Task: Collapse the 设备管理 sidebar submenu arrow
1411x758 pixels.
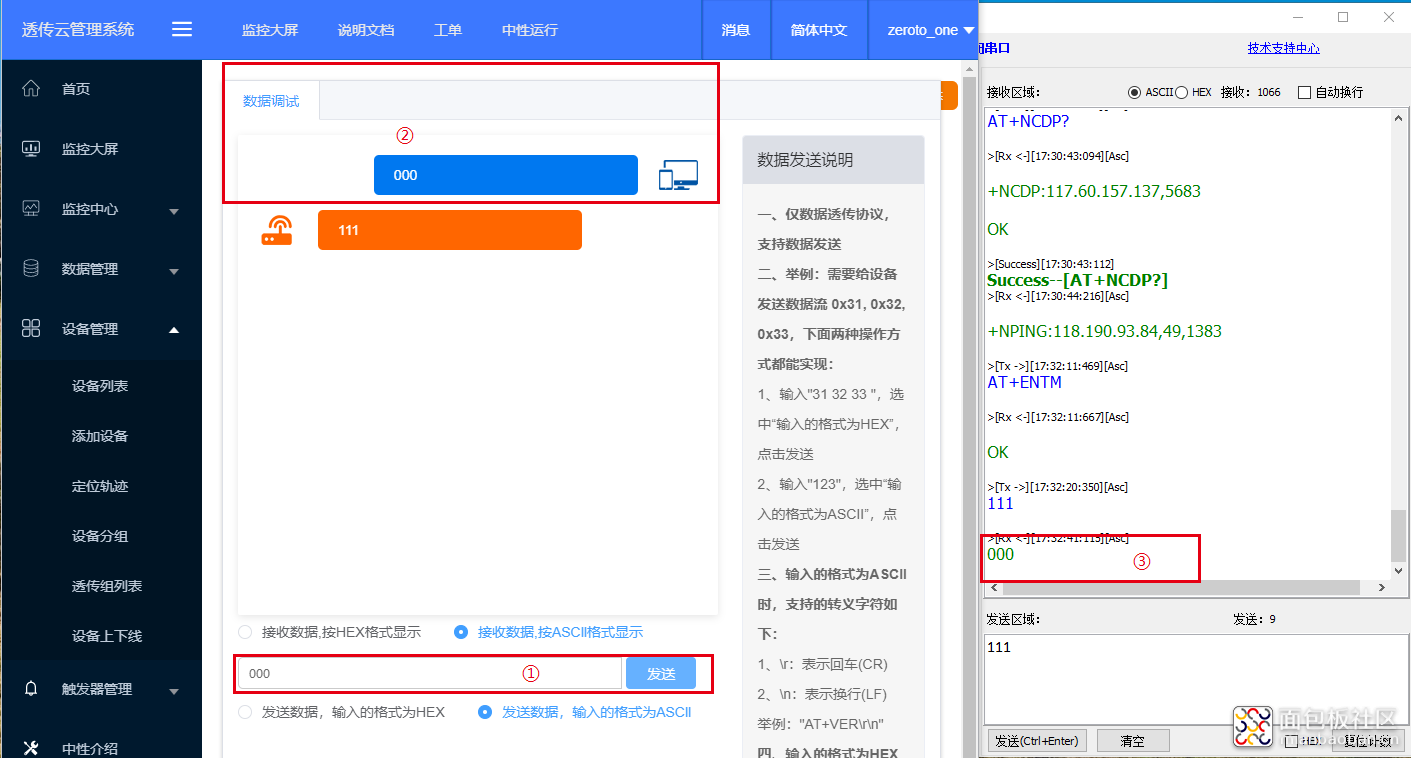Action: [x=174, y=329]
